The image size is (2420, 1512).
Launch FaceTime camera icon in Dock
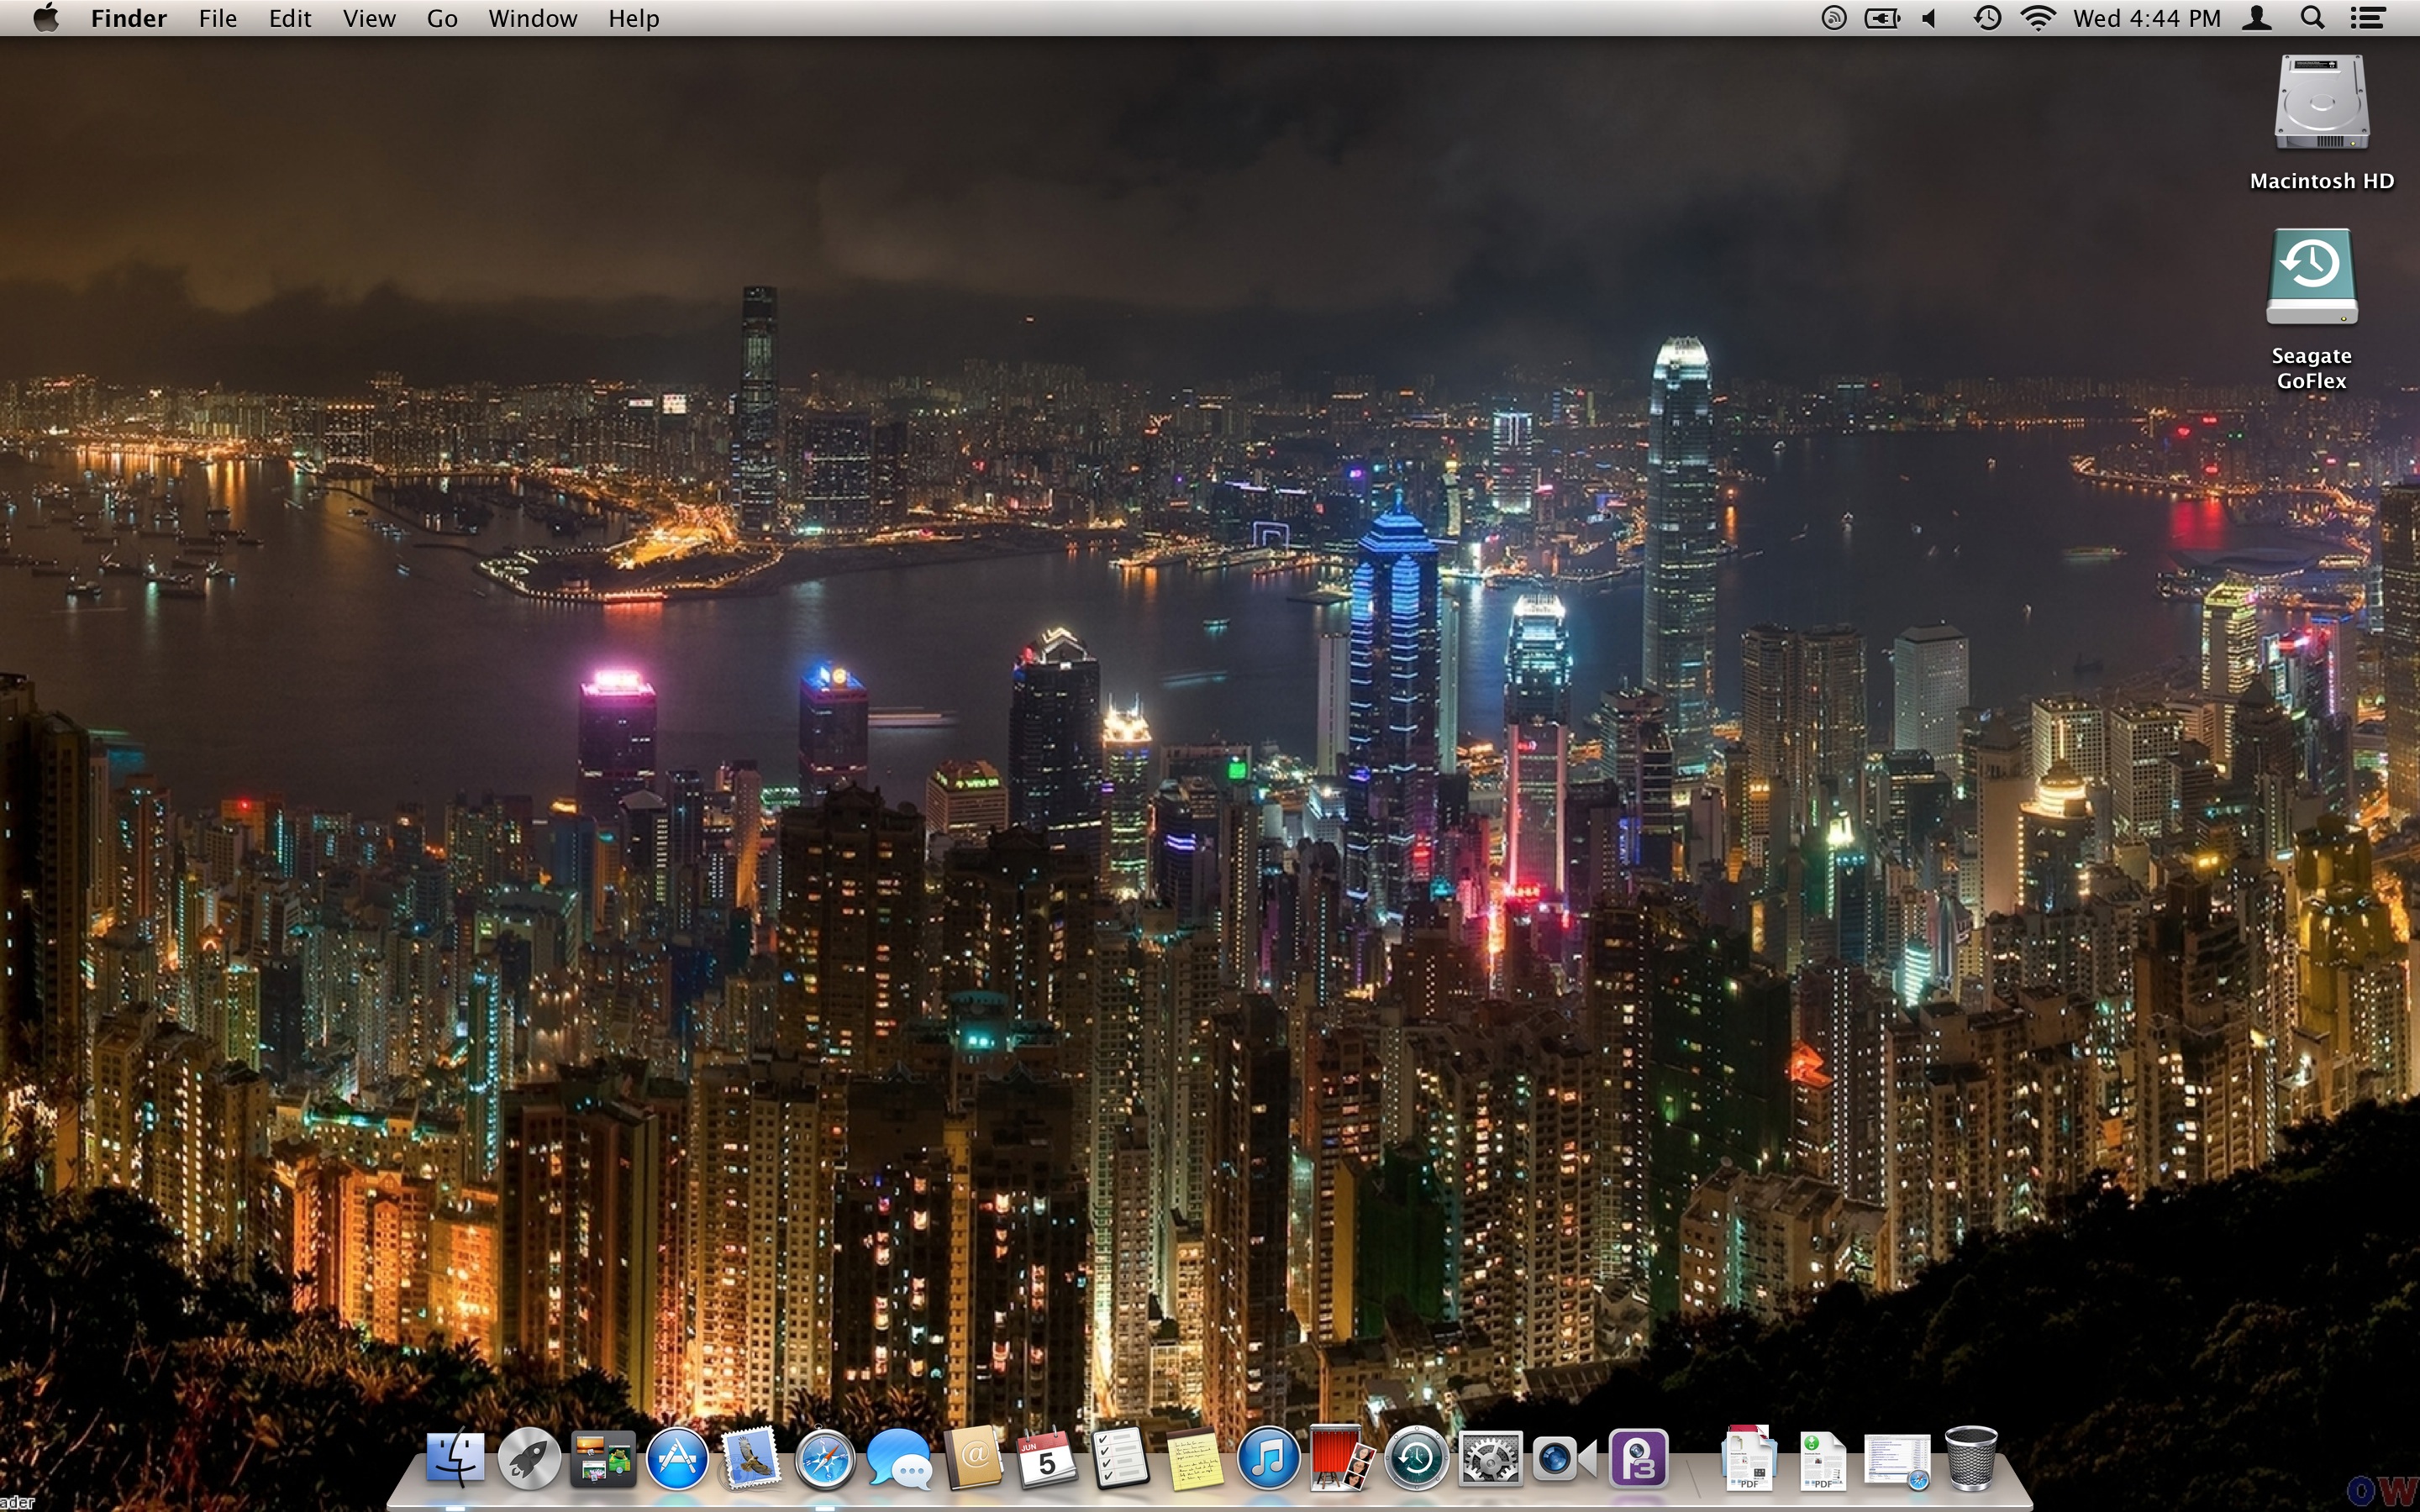(x=1564, y=1459)
